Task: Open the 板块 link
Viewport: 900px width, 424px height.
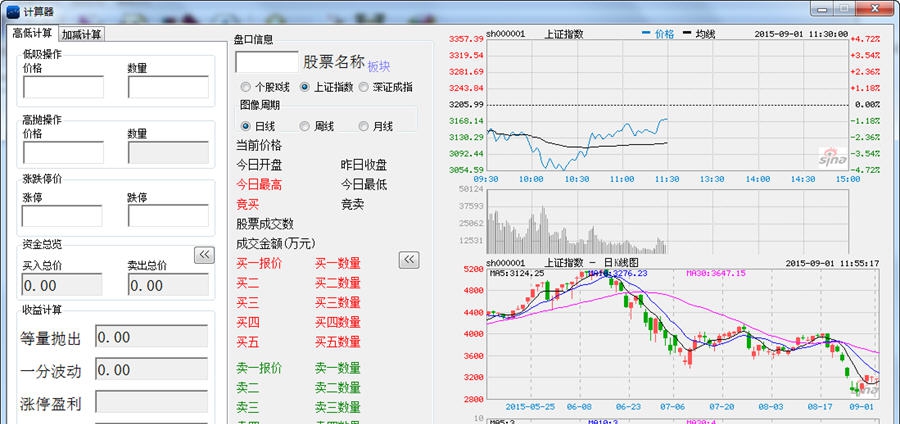Action: point(379,66)
